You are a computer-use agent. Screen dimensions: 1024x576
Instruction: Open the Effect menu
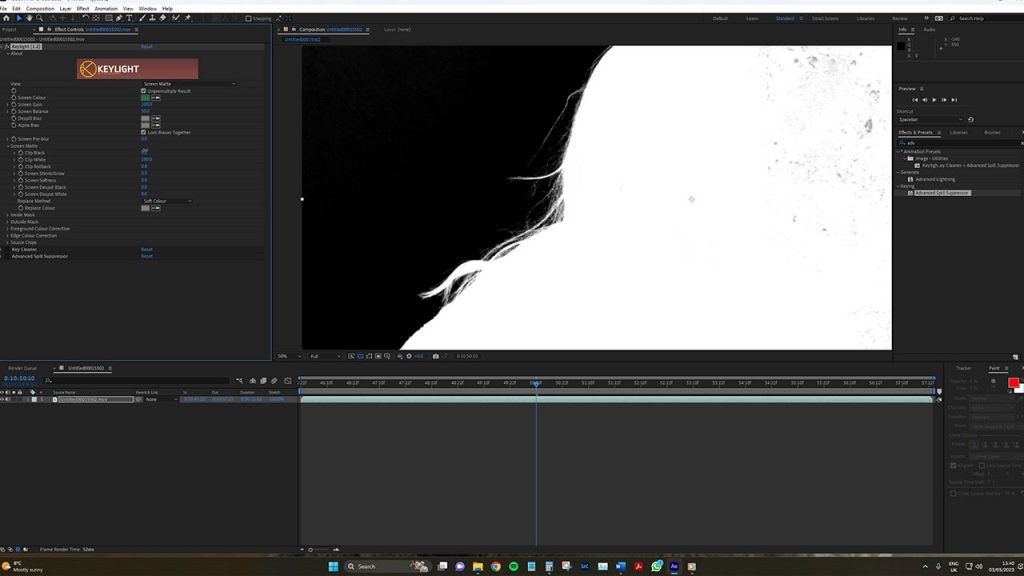(x=82, y=8)
